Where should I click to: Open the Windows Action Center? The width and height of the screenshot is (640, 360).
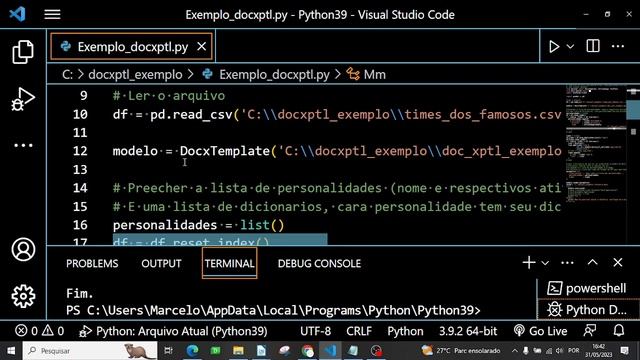624,351
